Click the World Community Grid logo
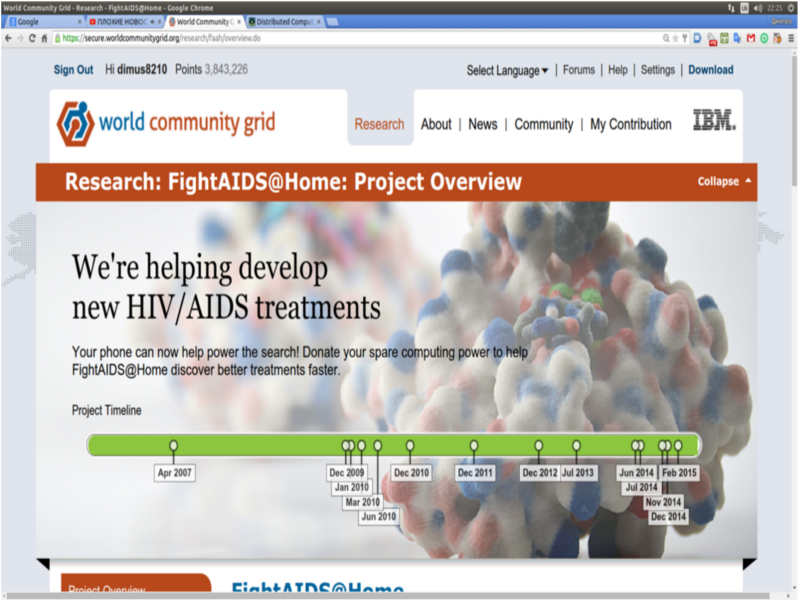This screenshot has height=600, width=800. (x=166, y=123)
